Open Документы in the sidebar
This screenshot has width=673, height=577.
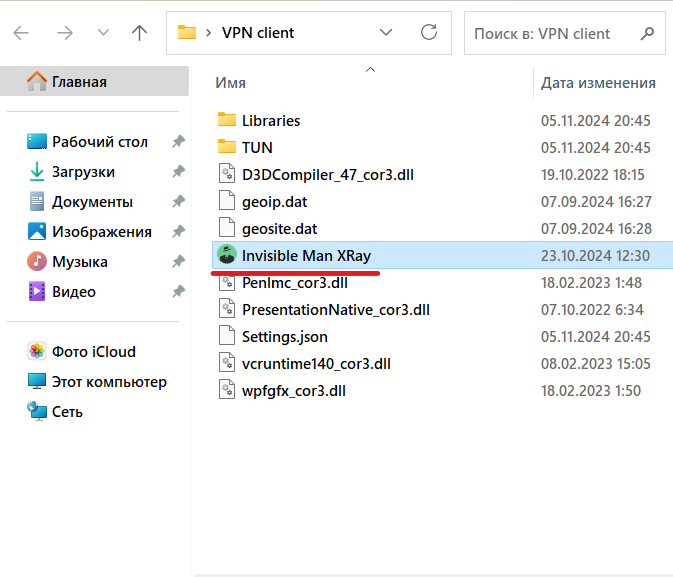pos(92,202)
